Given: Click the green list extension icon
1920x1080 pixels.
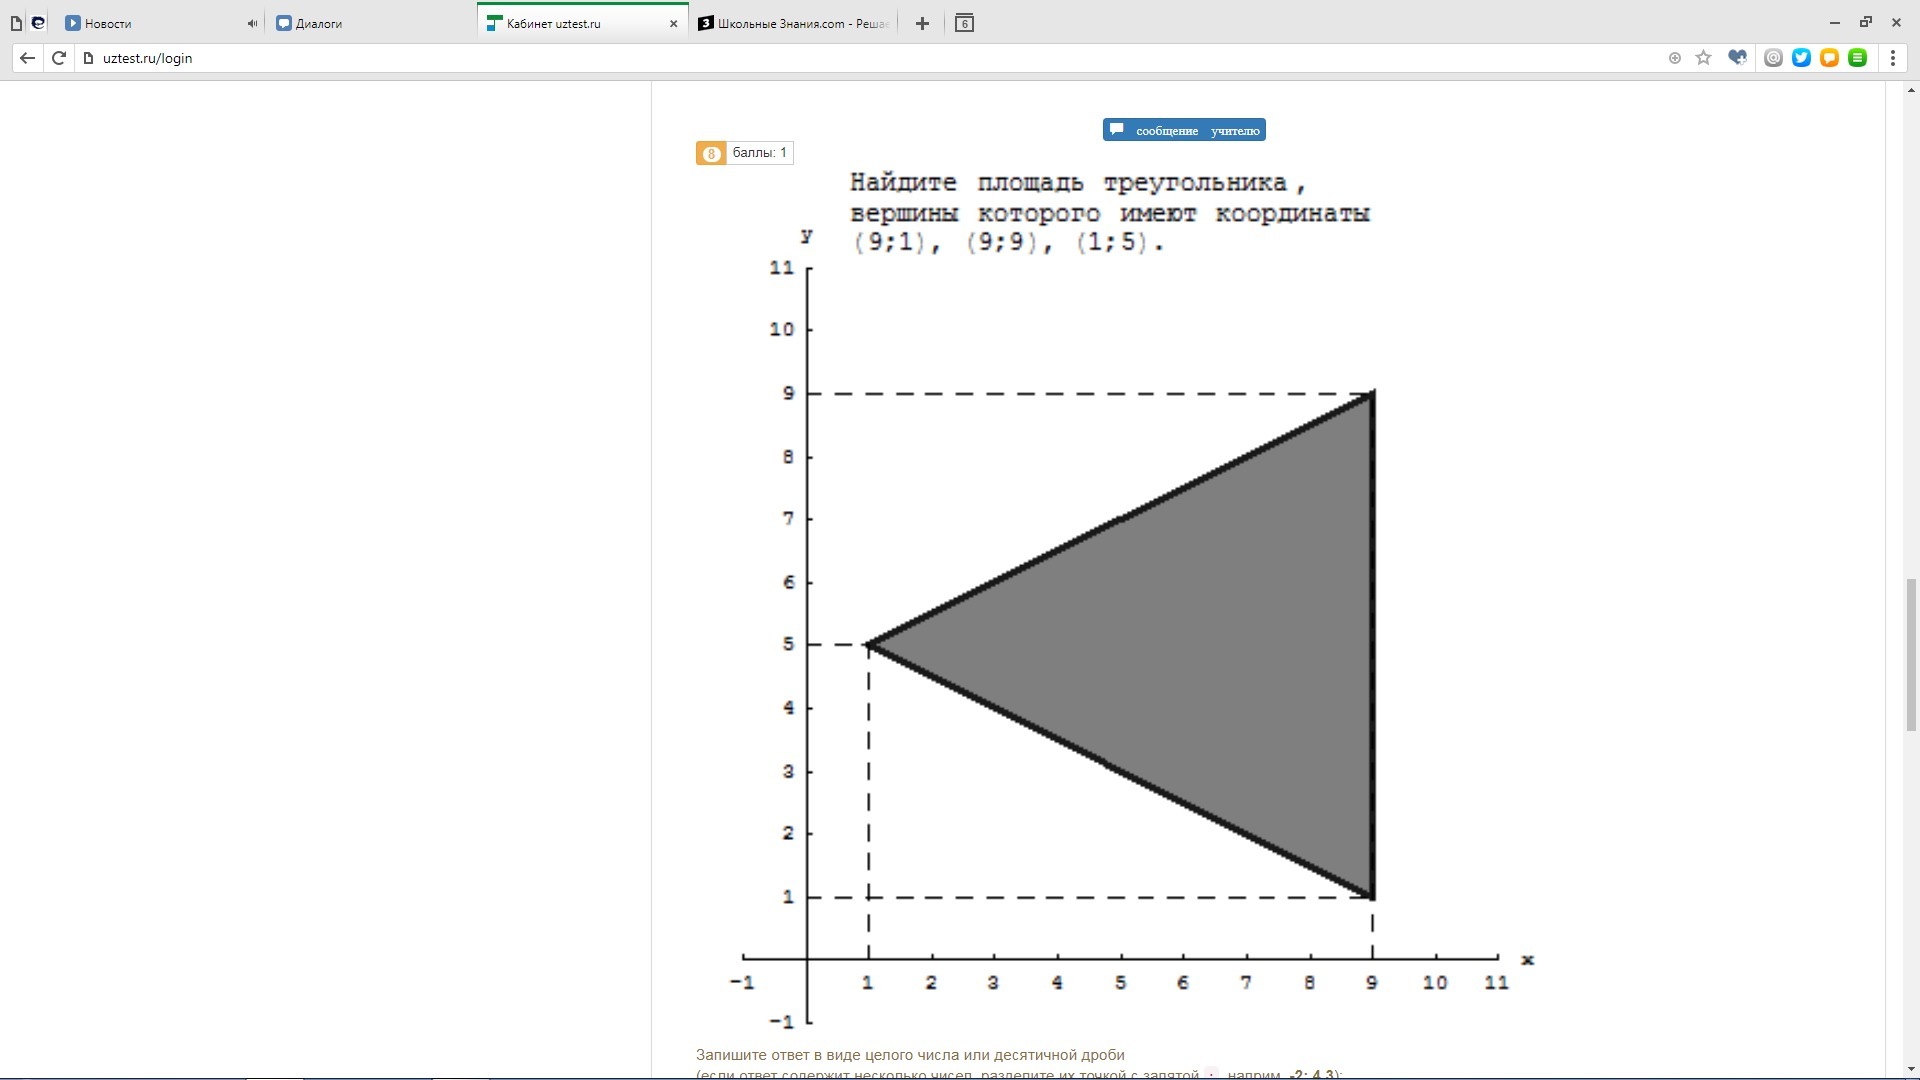Looking at the screenshot, I should 1857,58.
